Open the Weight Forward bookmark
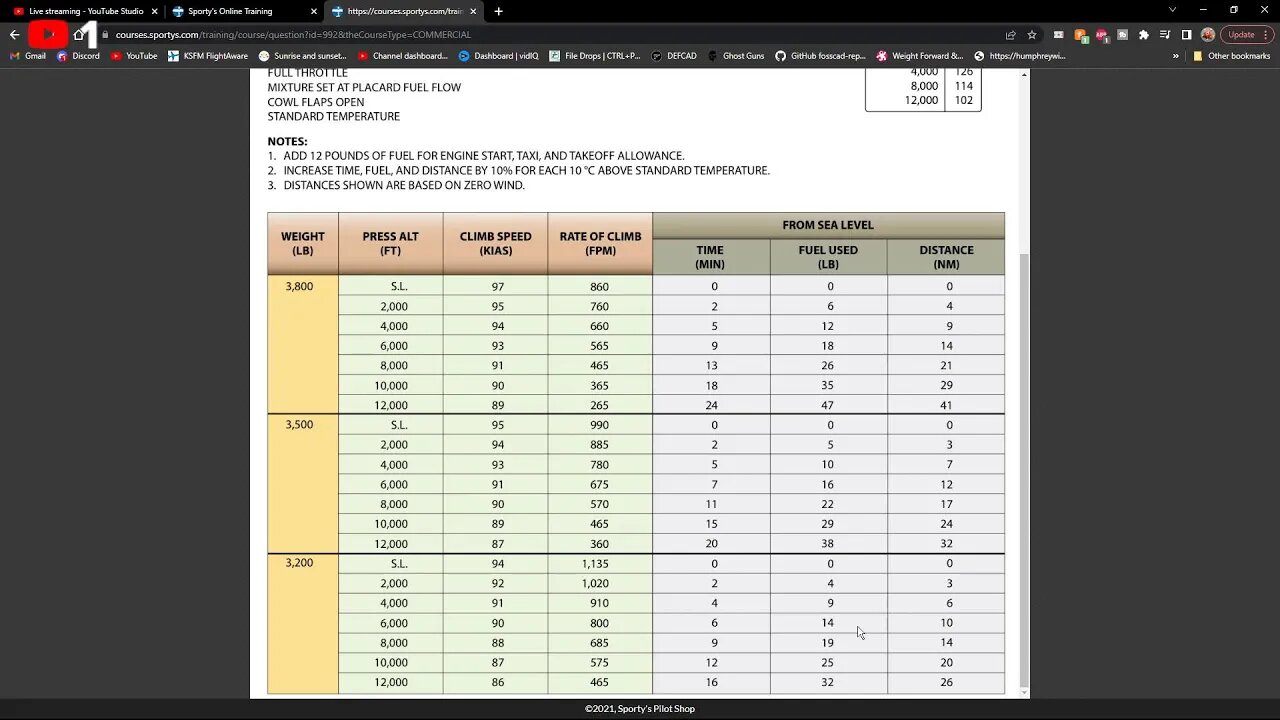The image size is (1280, 720). pos(920,56)
